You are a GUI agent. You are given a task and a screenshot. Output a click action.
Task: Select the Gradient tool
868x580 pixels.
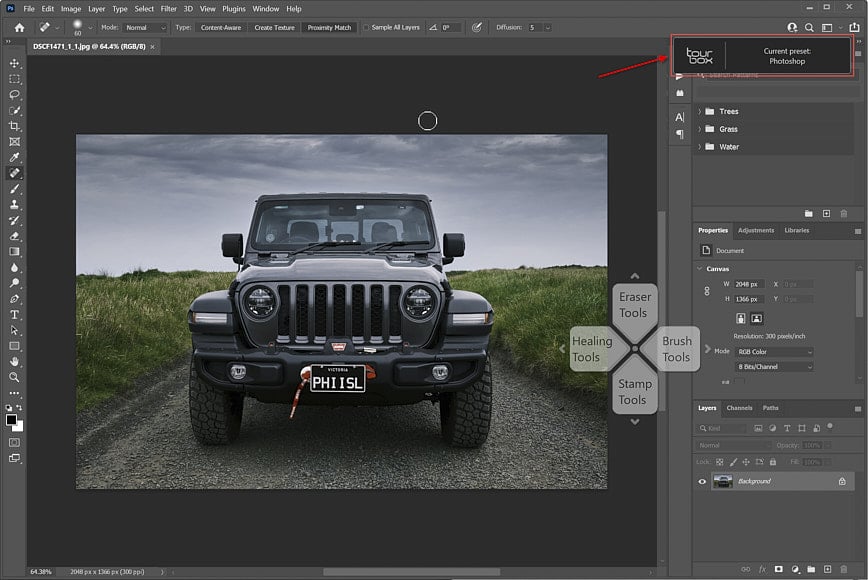point(14,251)
